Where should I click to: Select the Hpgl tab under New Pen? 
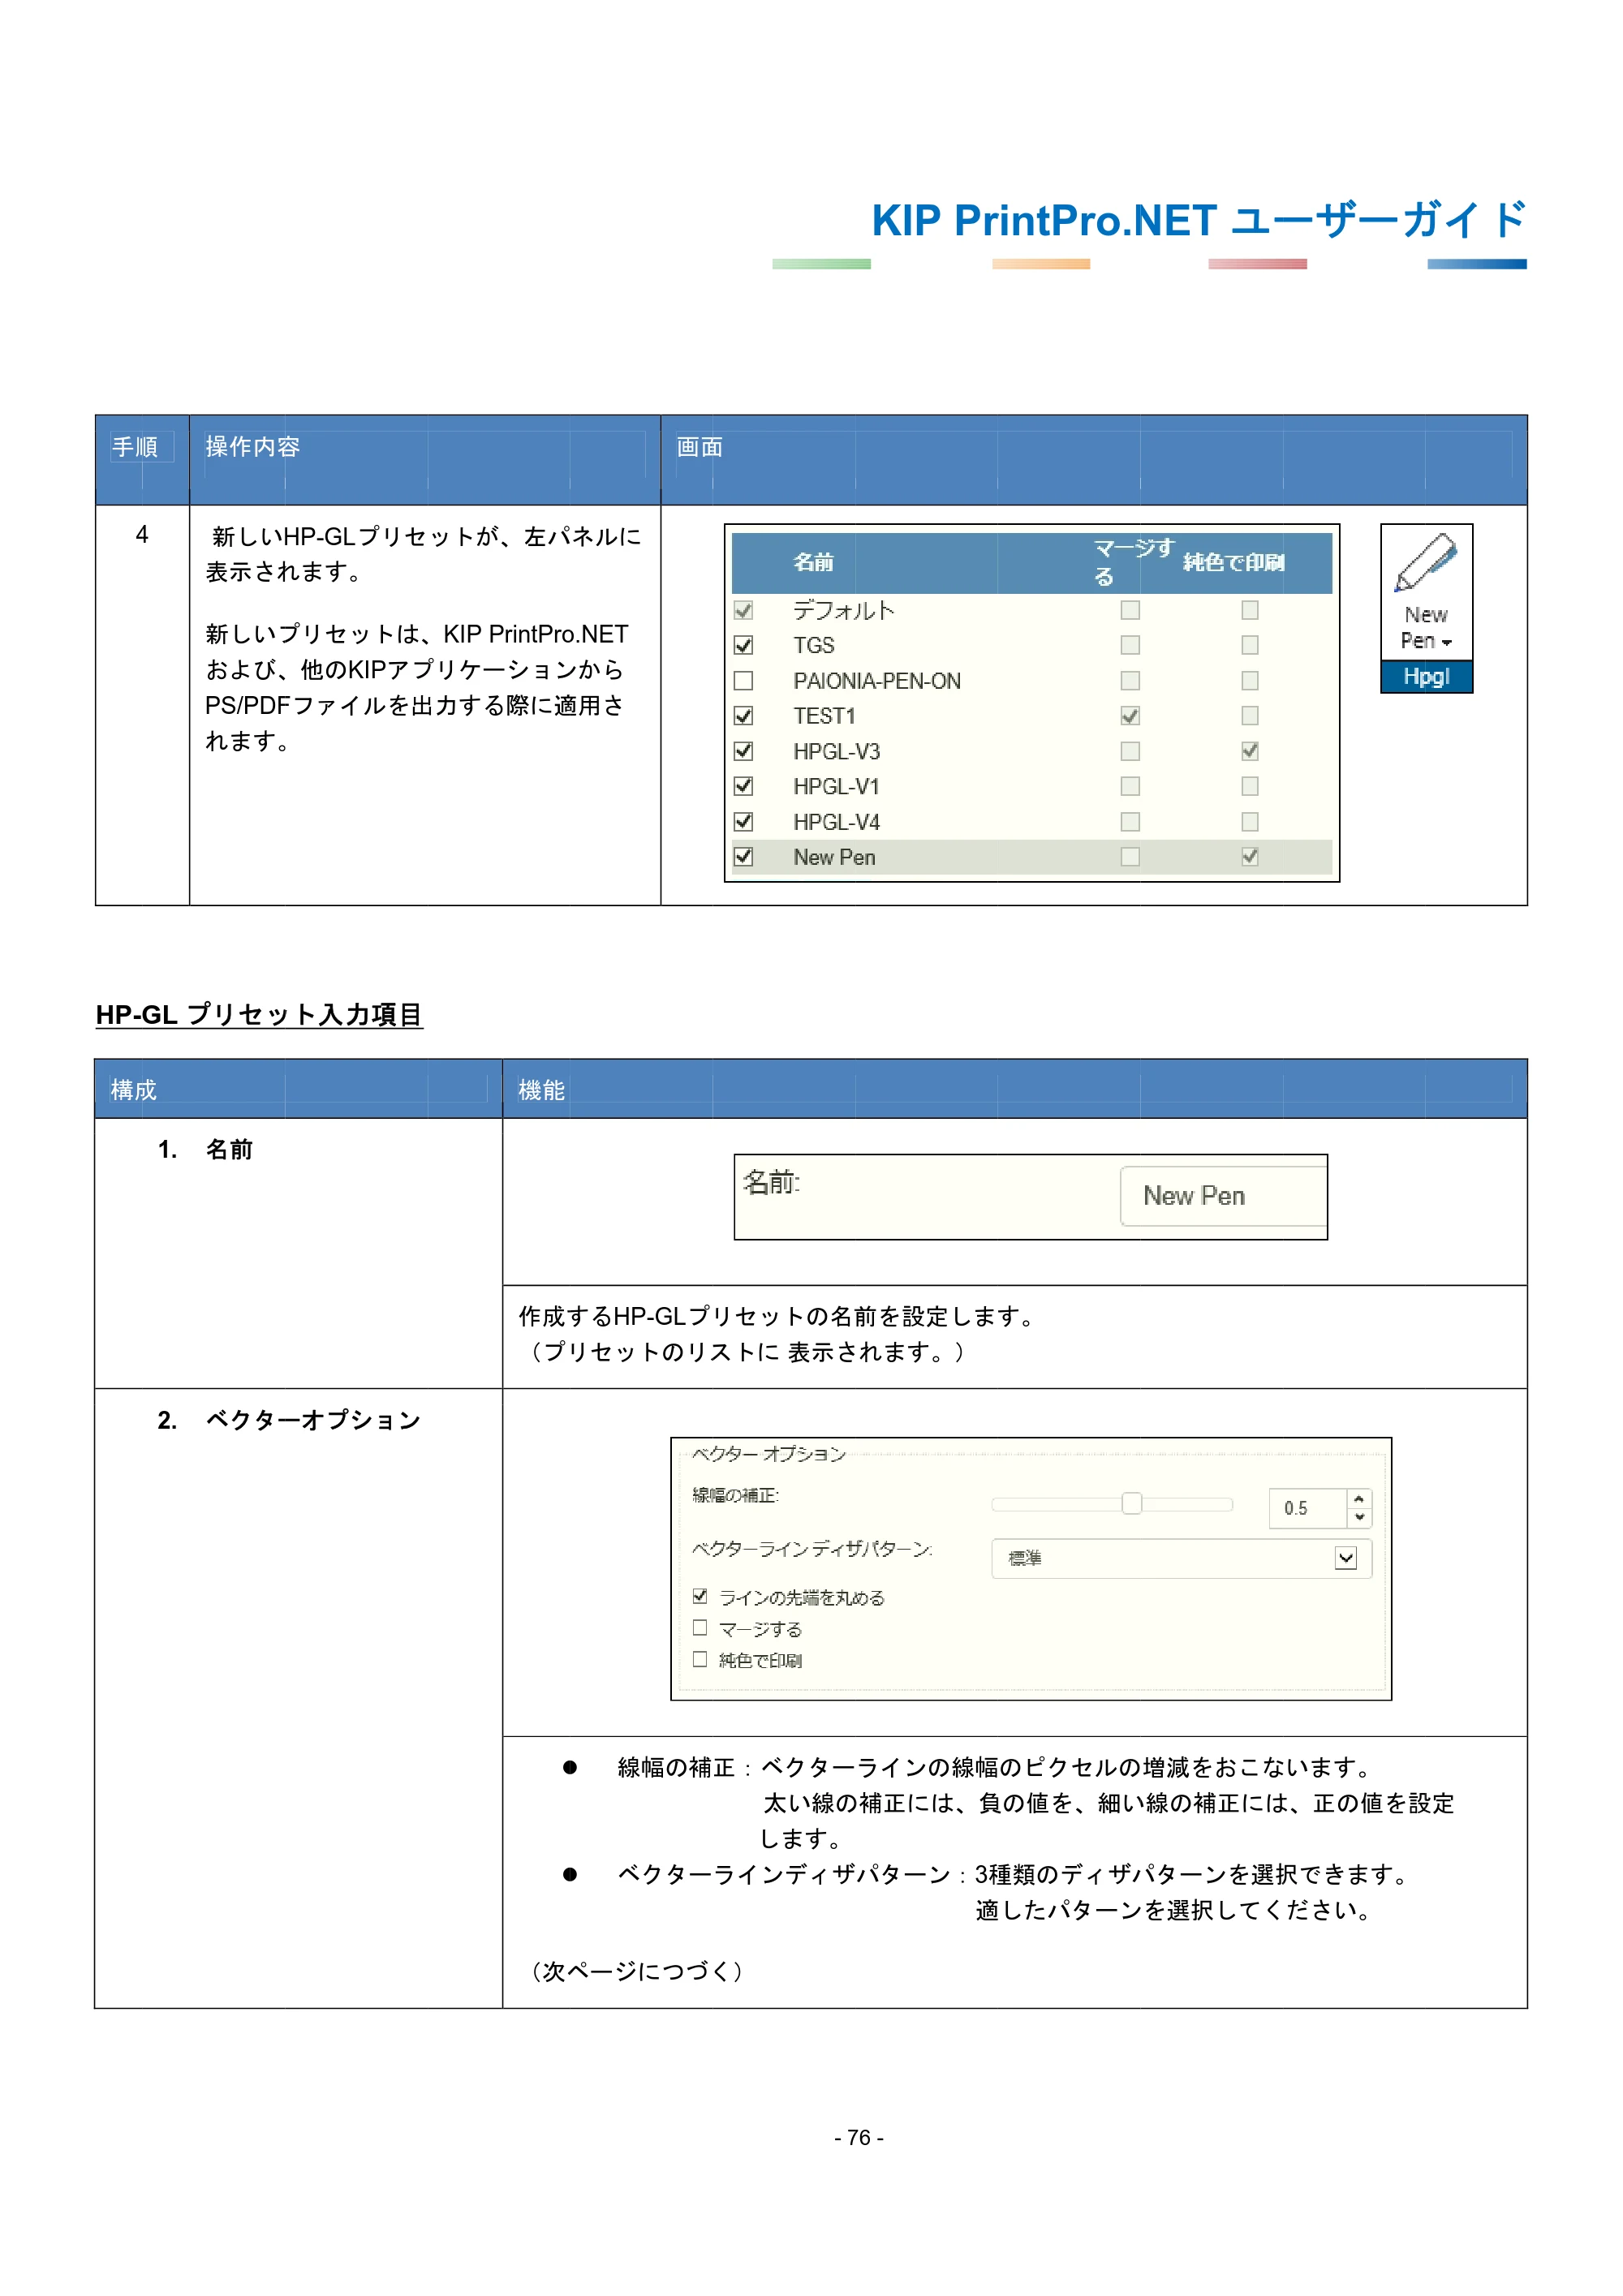1426,677
